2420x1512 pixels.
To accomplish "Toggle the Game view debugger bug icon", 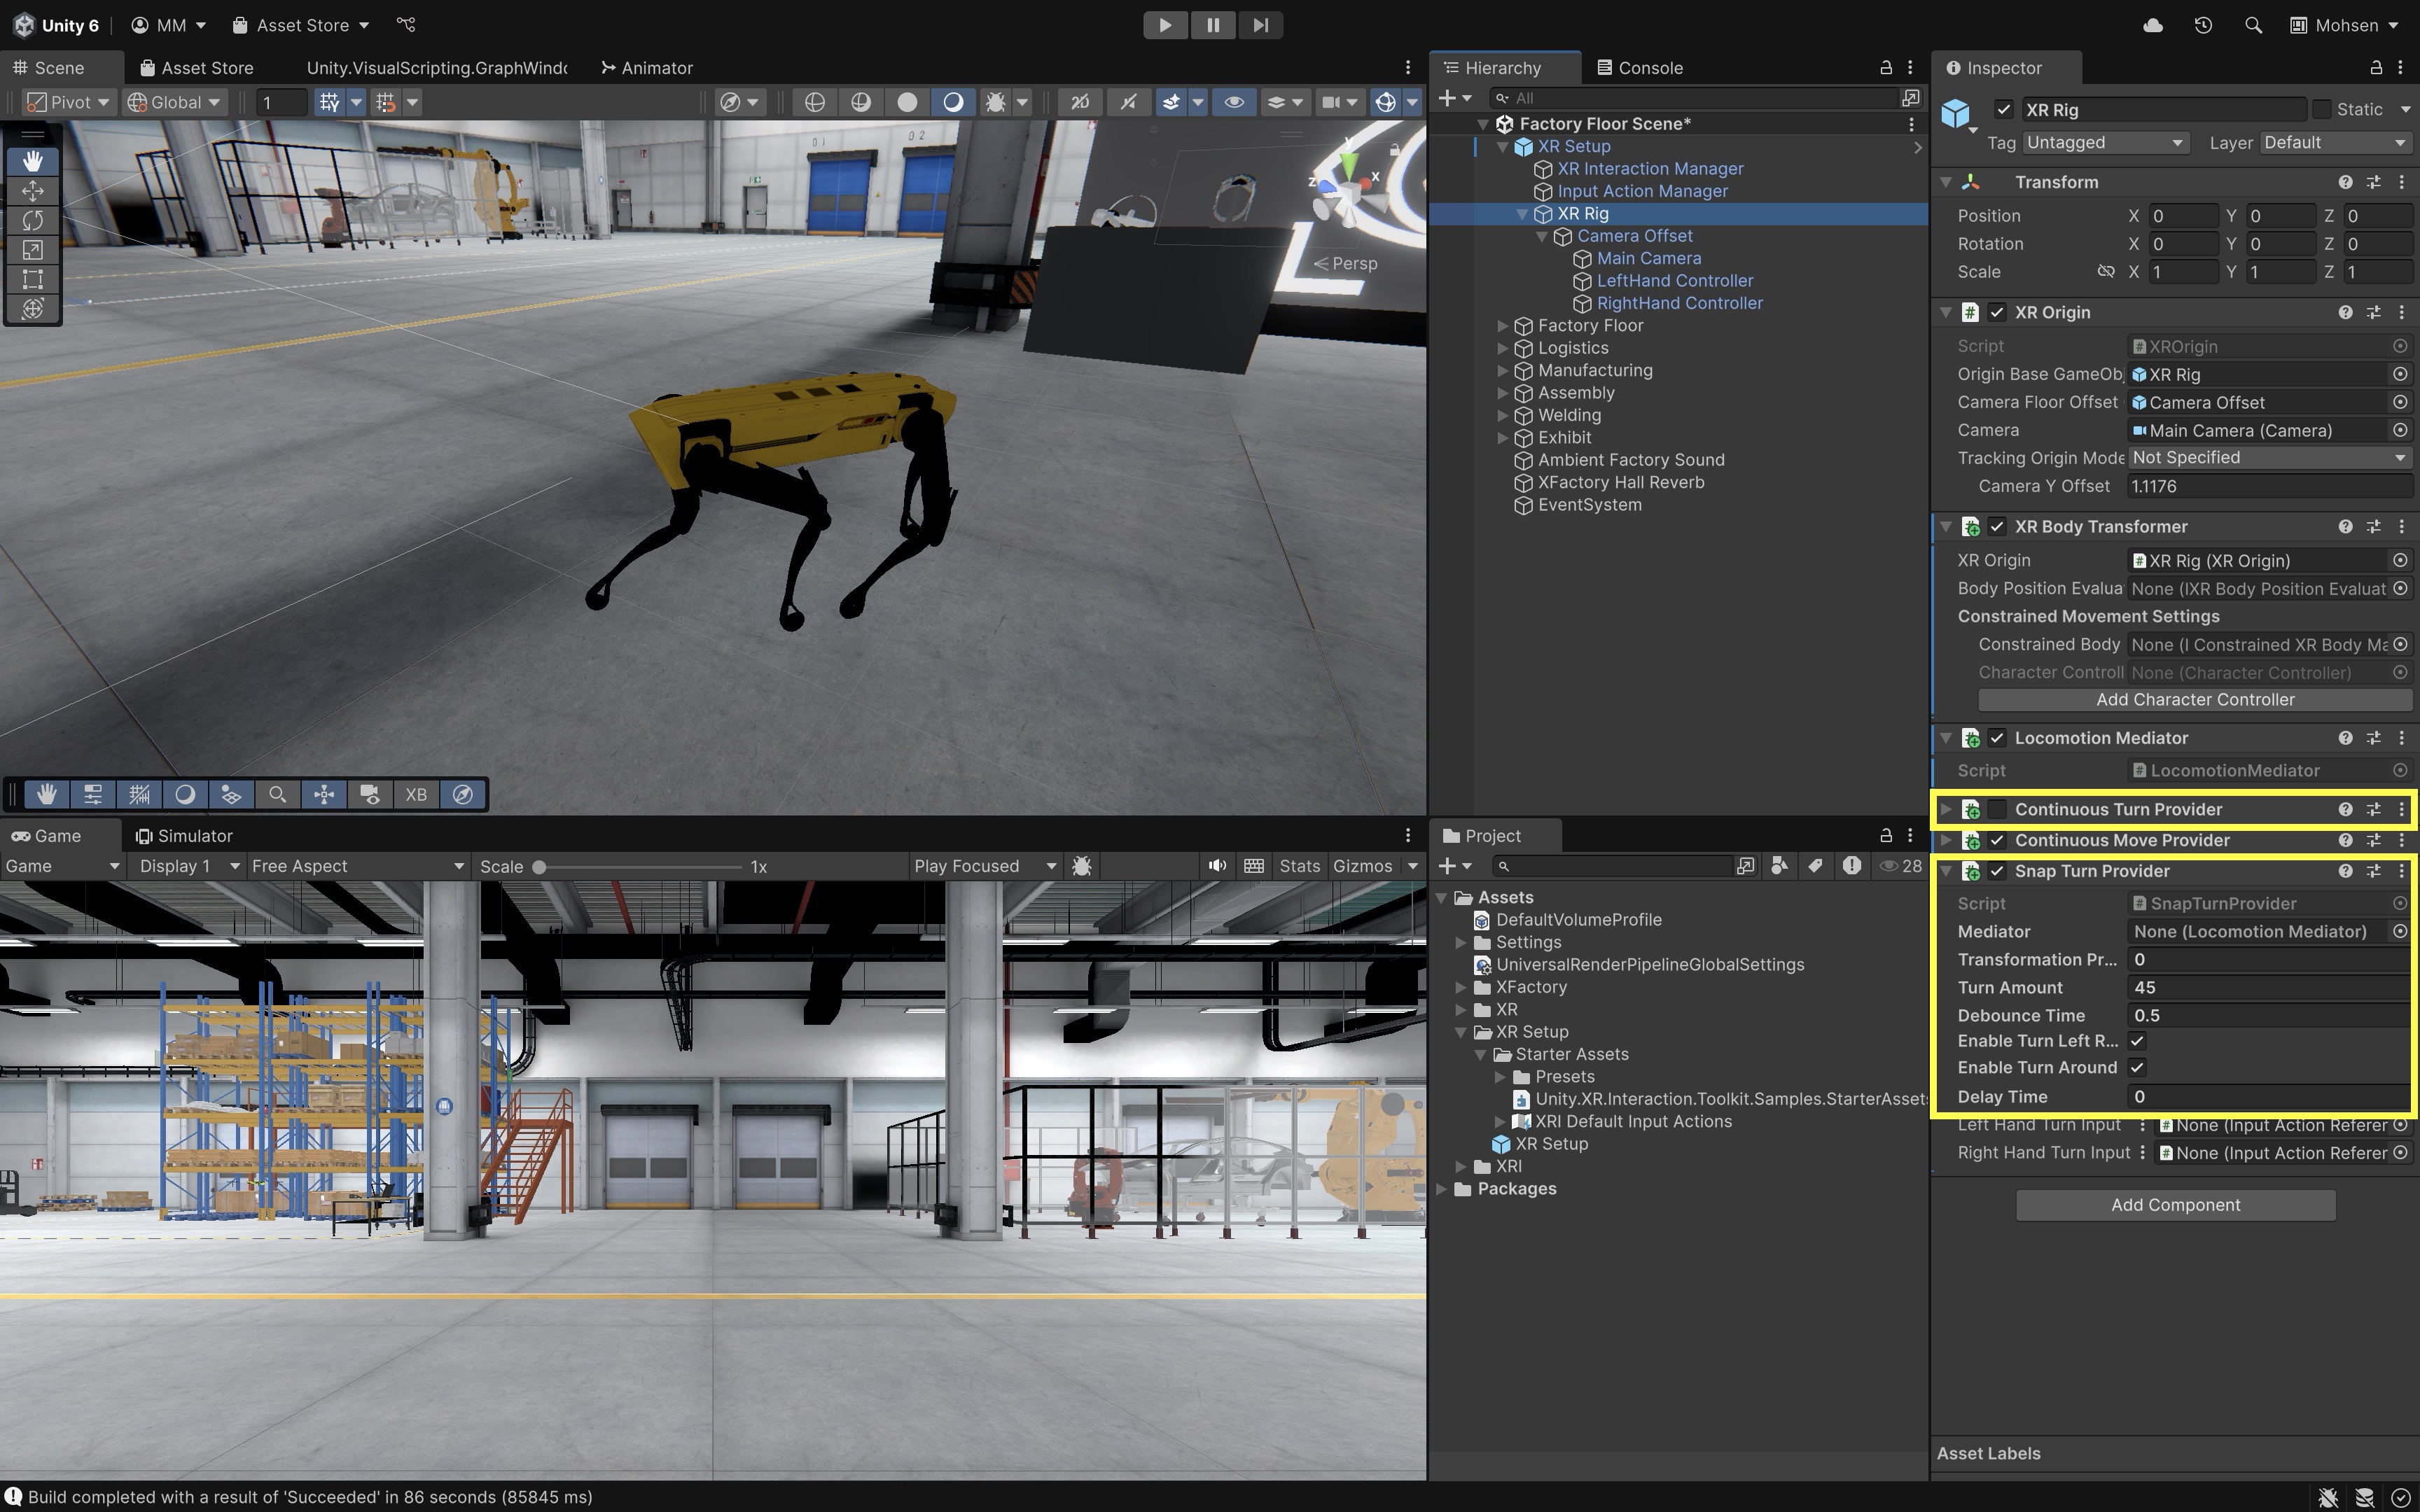I will tap(1081, 866).
